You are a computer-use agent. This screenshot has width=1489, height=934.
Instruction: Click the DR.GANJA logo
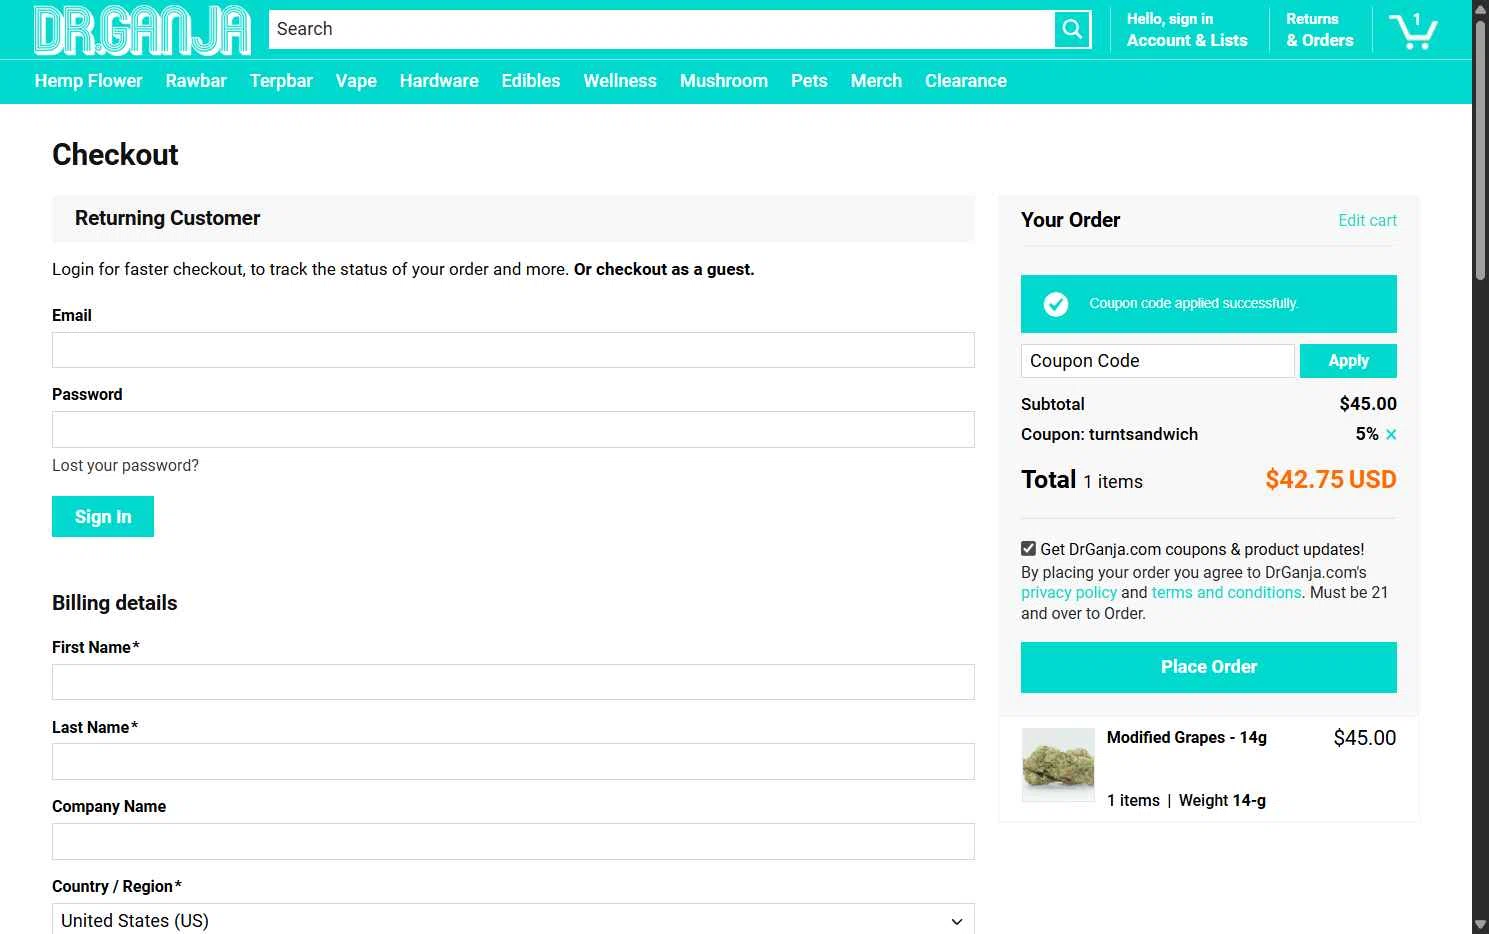click(x=142, y=30)
